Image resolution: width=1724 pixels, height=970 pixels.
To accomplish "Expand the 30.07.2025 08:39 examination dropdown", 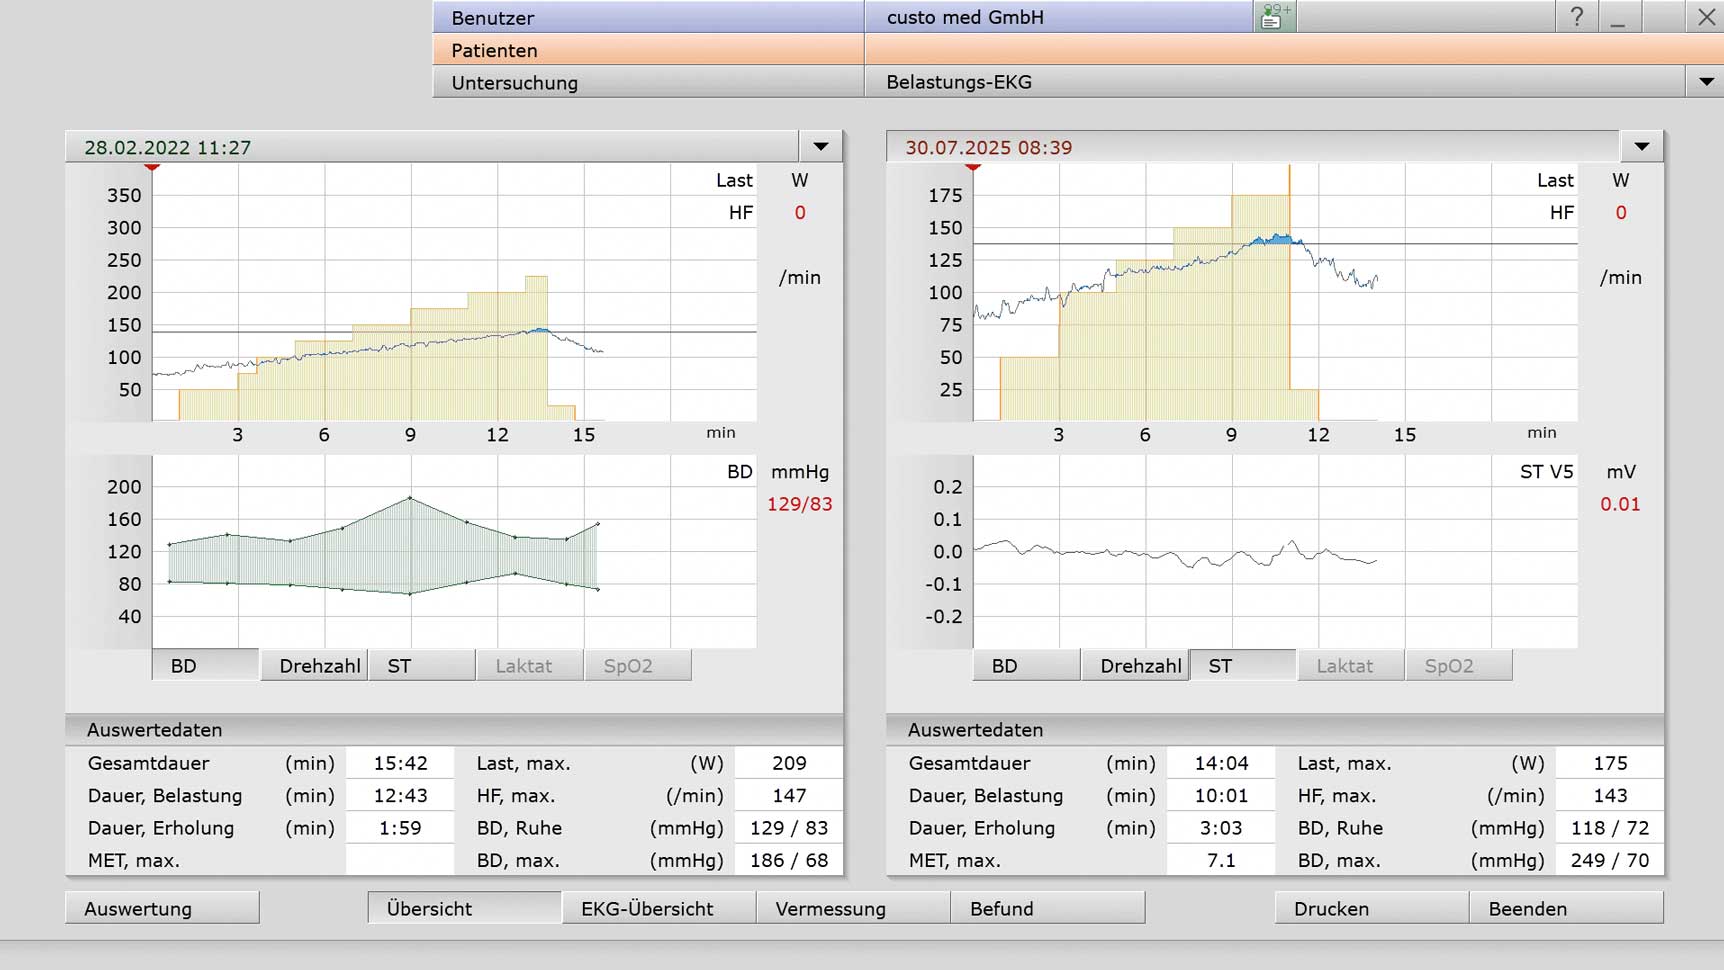I will pos(1642,147).
